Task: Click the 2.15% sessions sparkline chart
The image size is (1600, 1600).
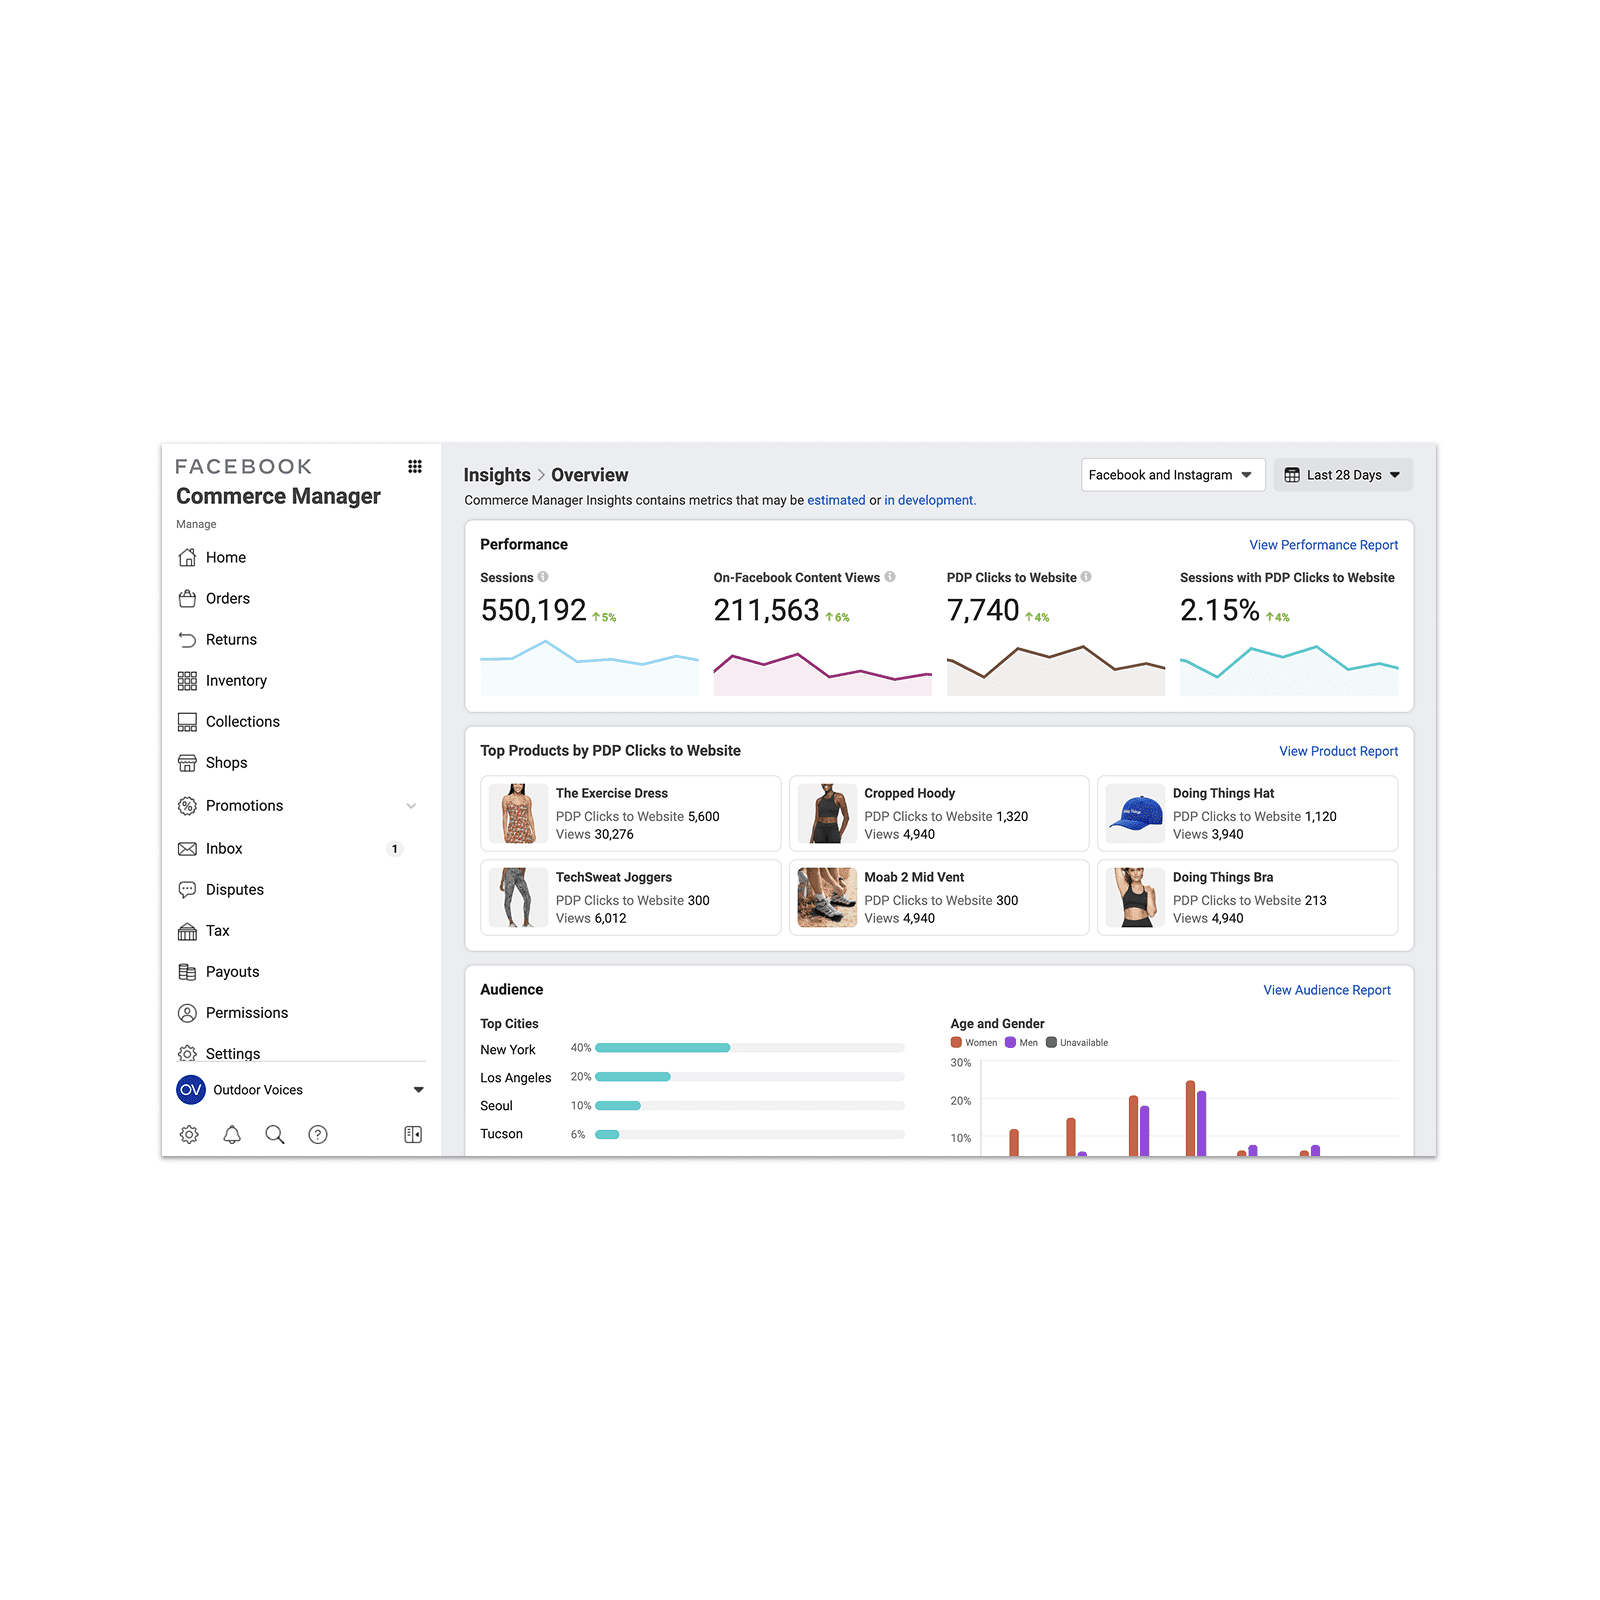Action: (1289, 670)
